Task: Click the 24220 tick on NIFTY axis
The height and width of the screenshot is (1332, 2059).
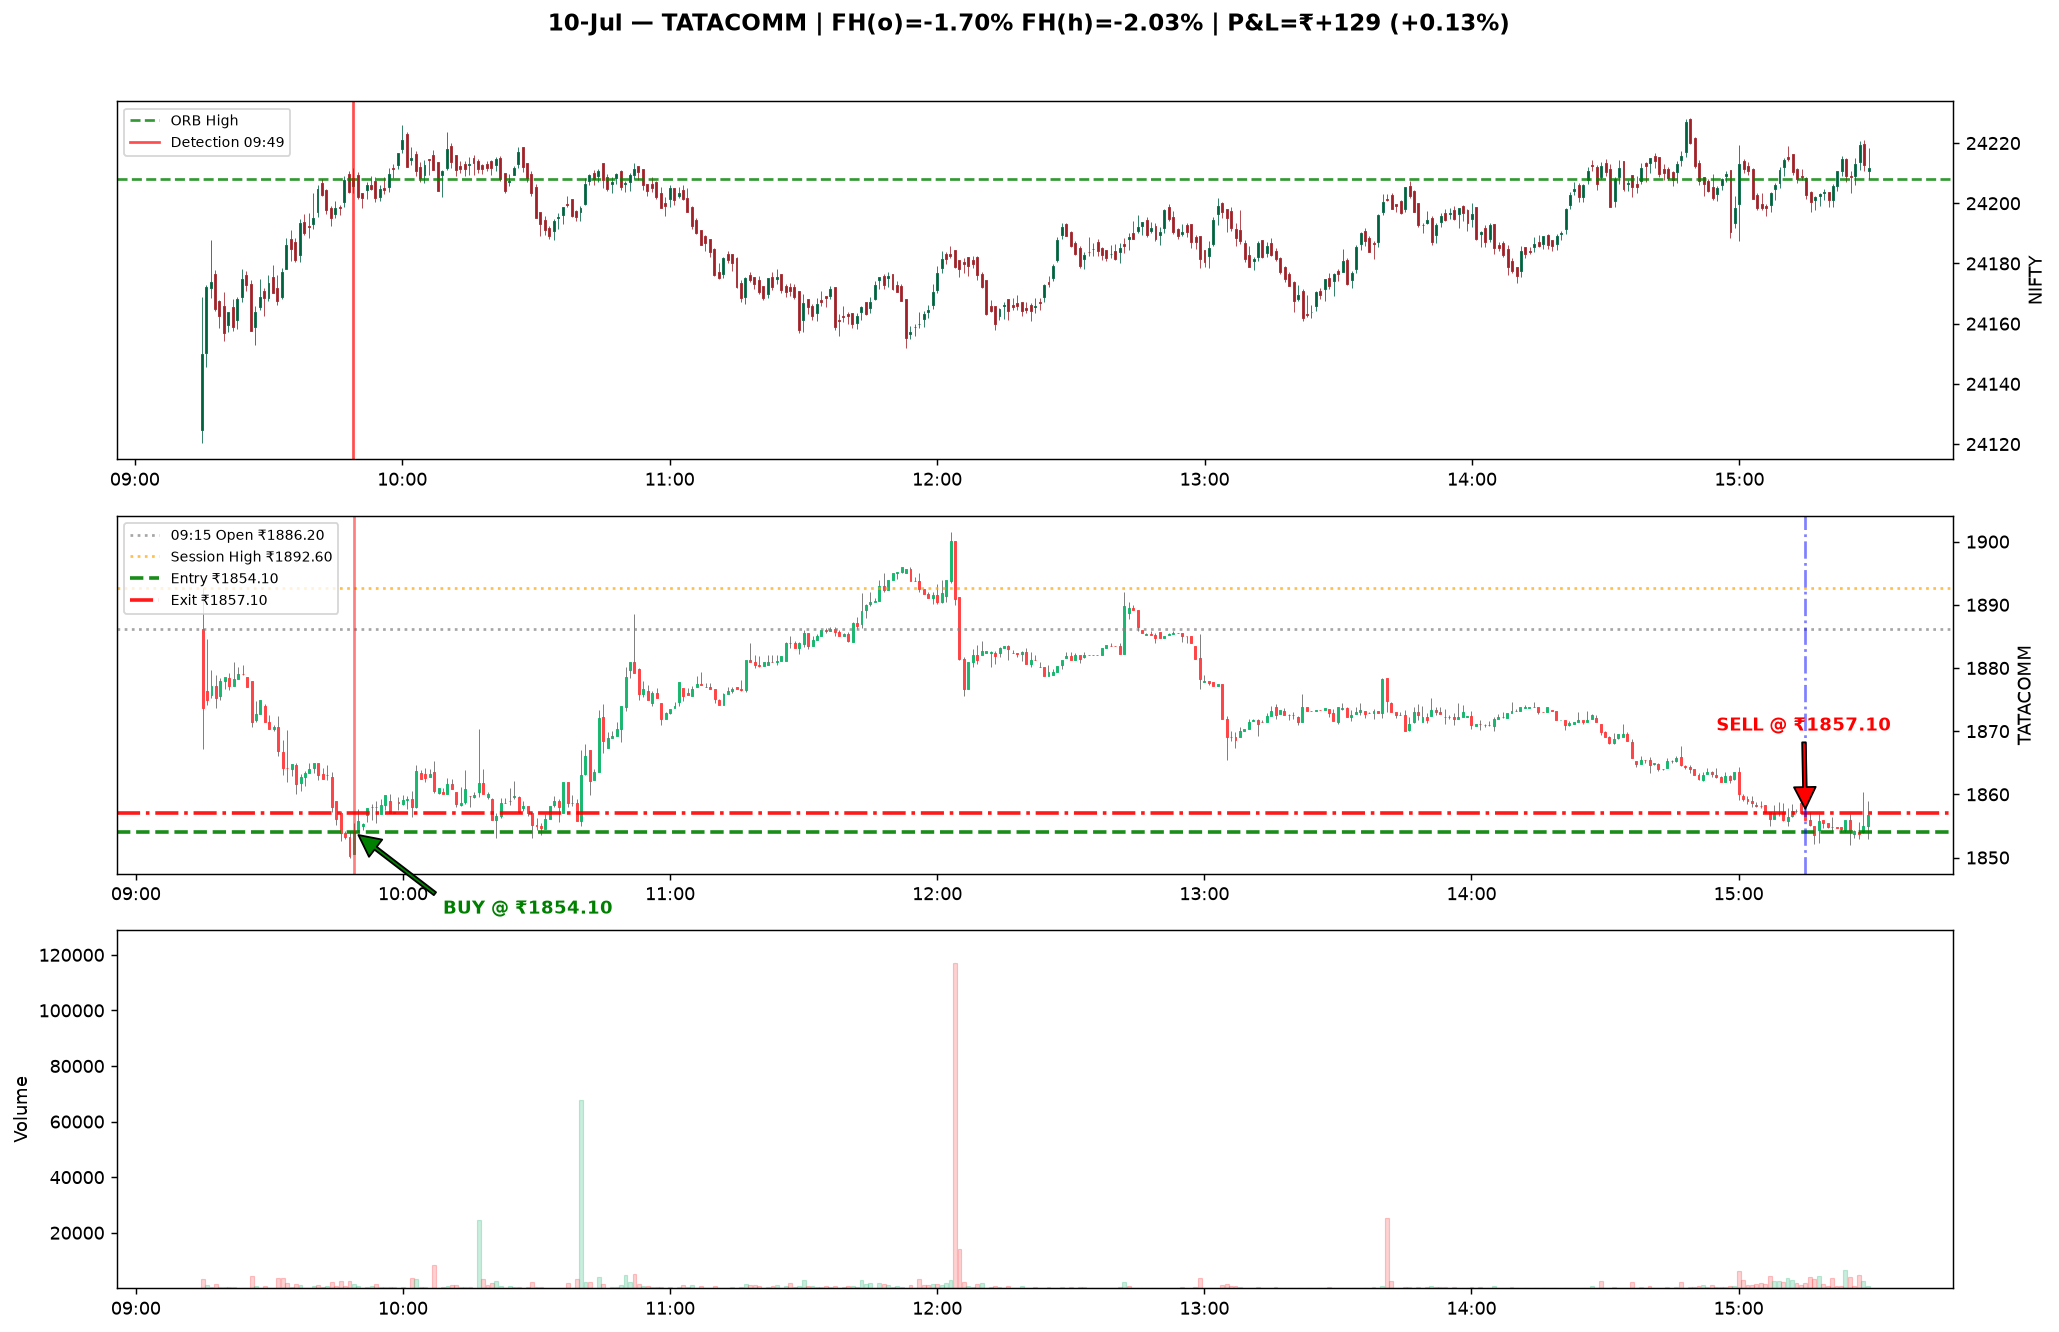Action: 1989,144
